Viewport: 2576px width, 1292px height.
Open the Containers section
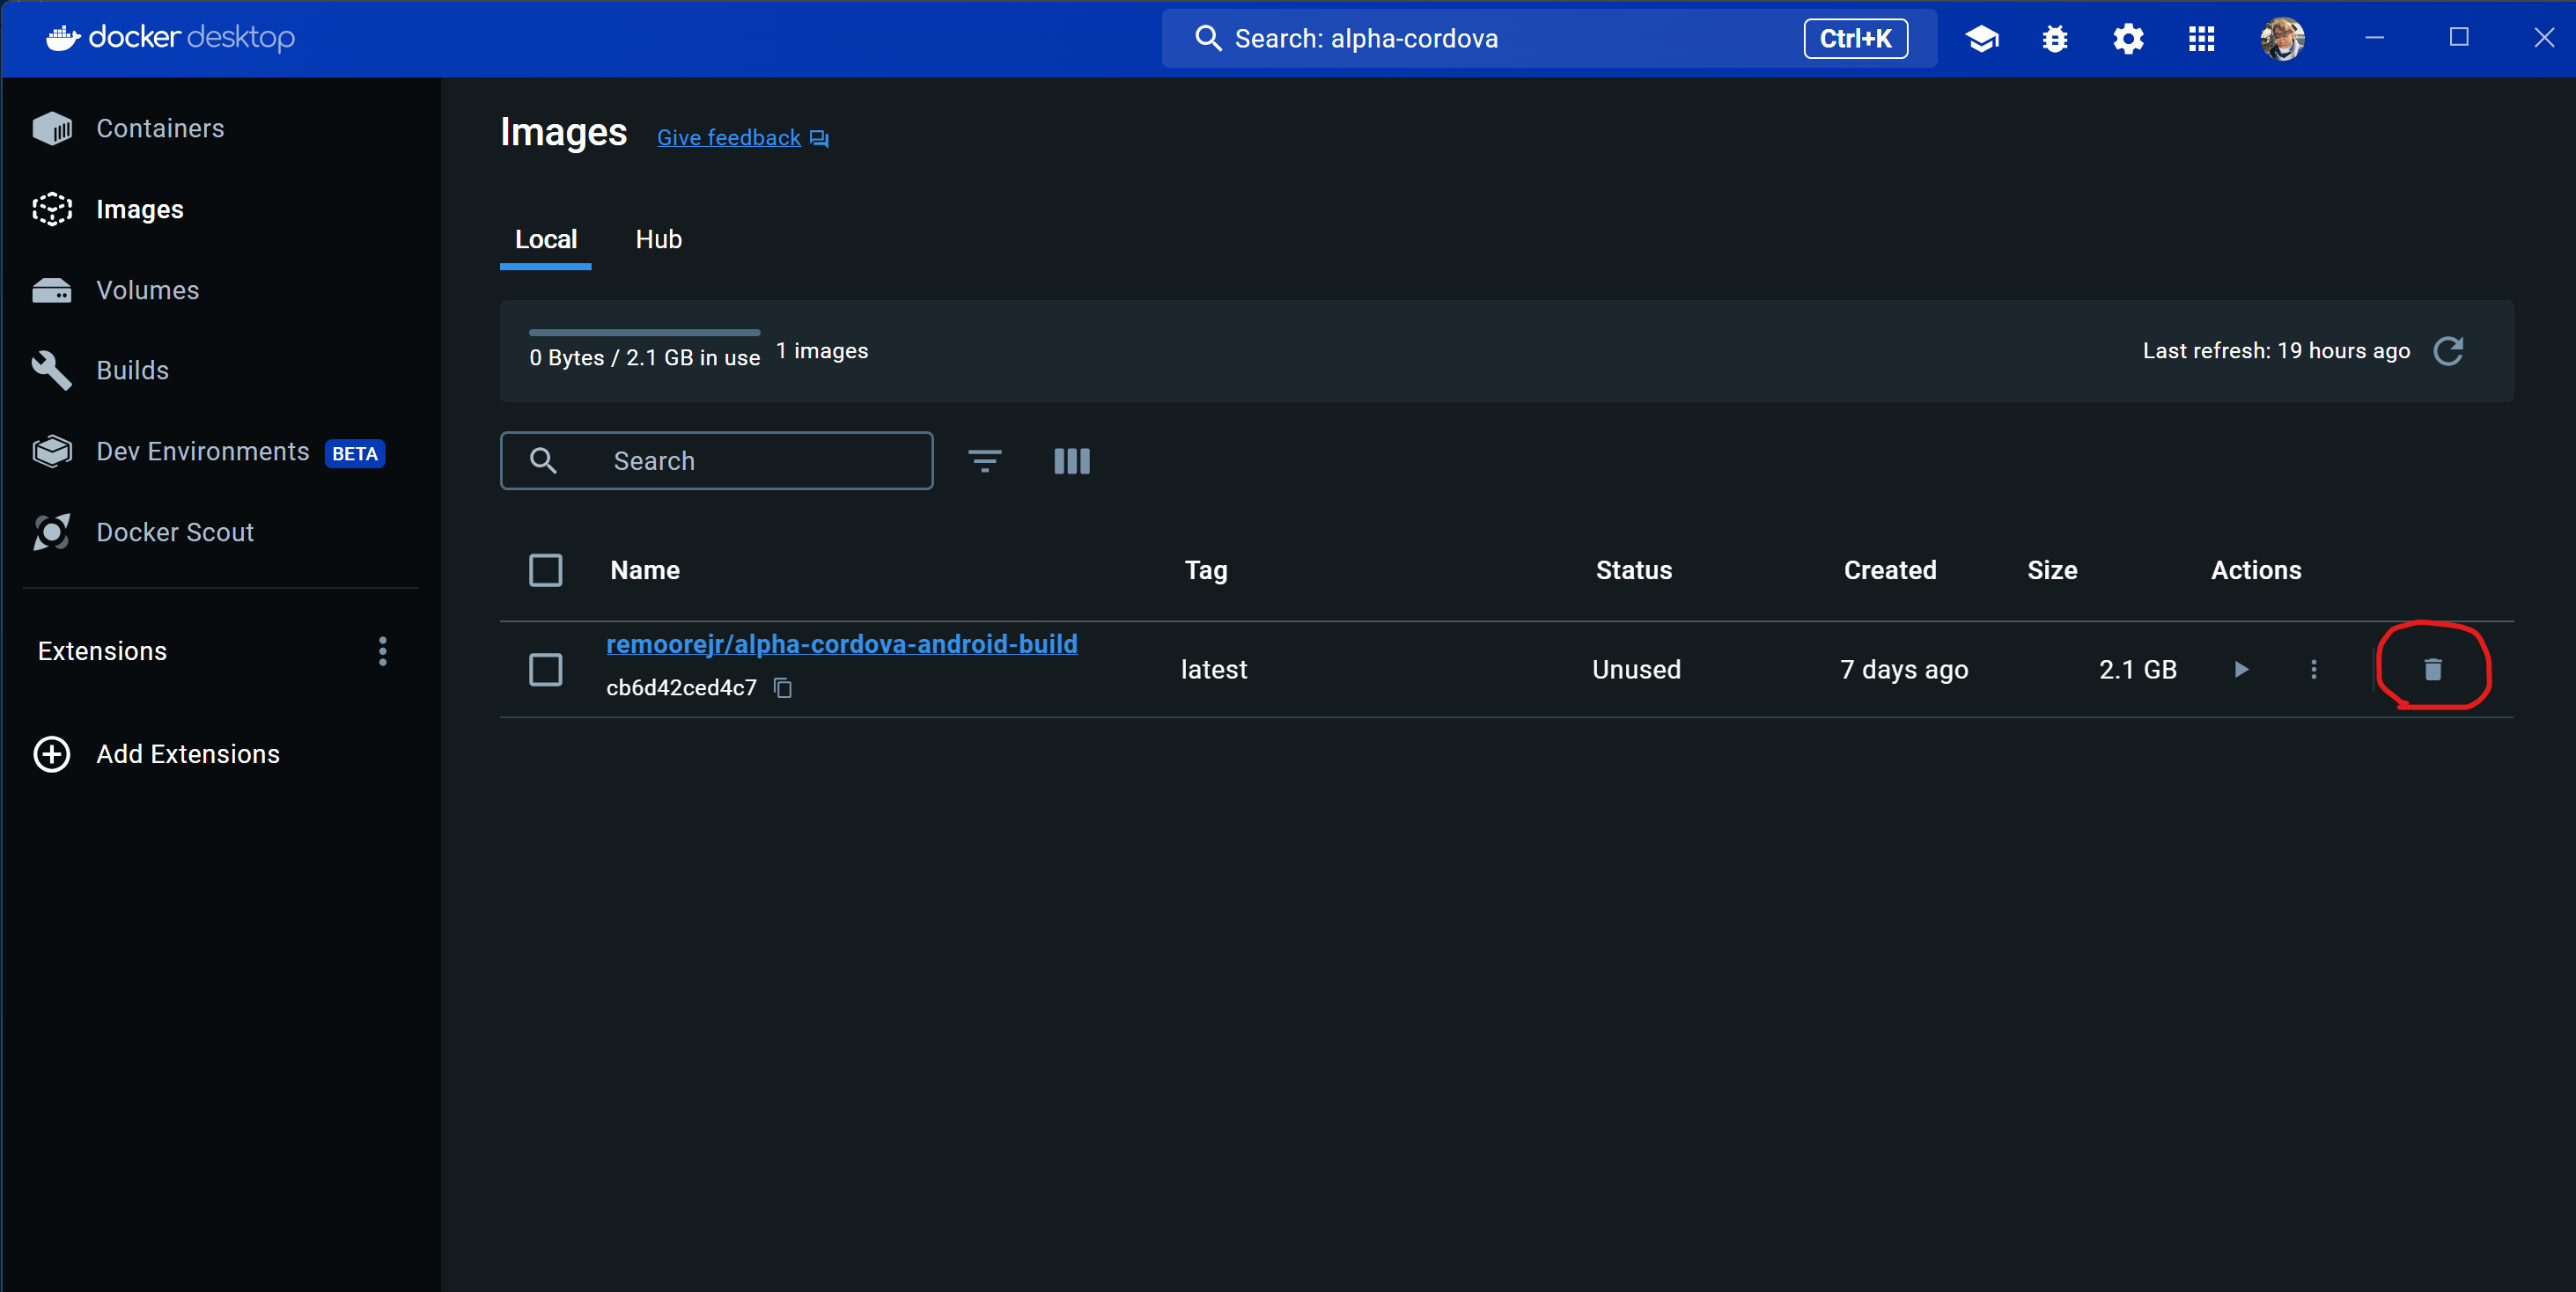click(x=160, y=128)
